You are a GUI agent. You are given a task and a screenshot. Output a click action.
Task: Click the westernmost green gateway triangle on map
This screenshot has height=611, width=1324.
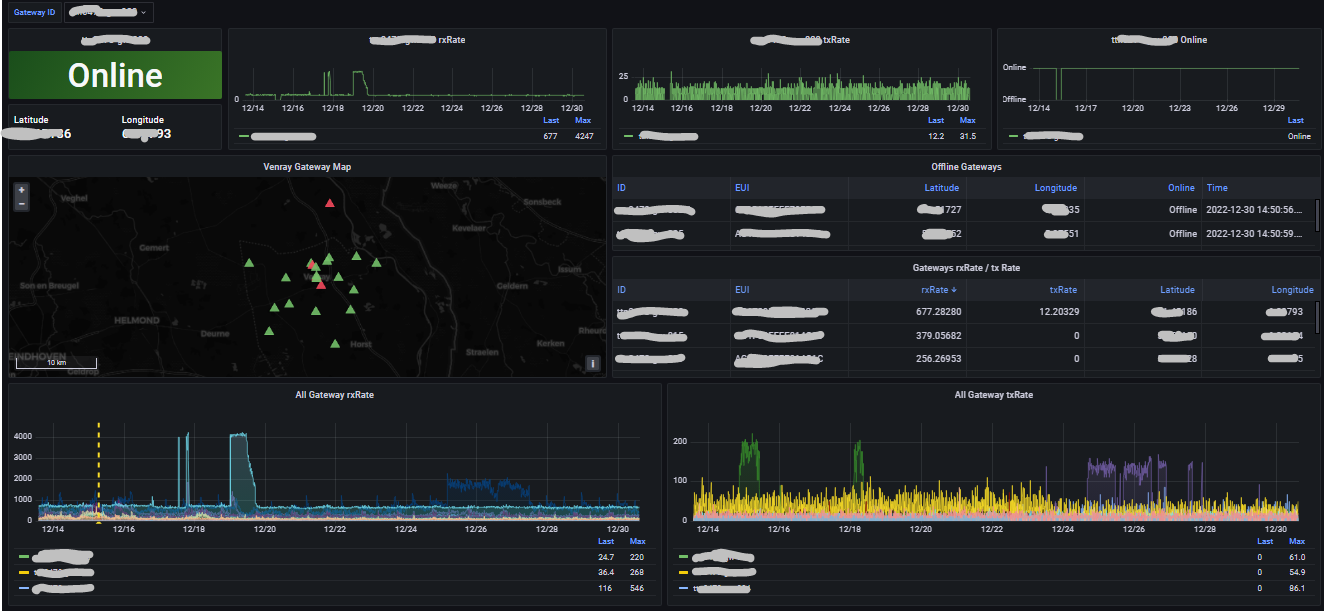tap(249, 263)
